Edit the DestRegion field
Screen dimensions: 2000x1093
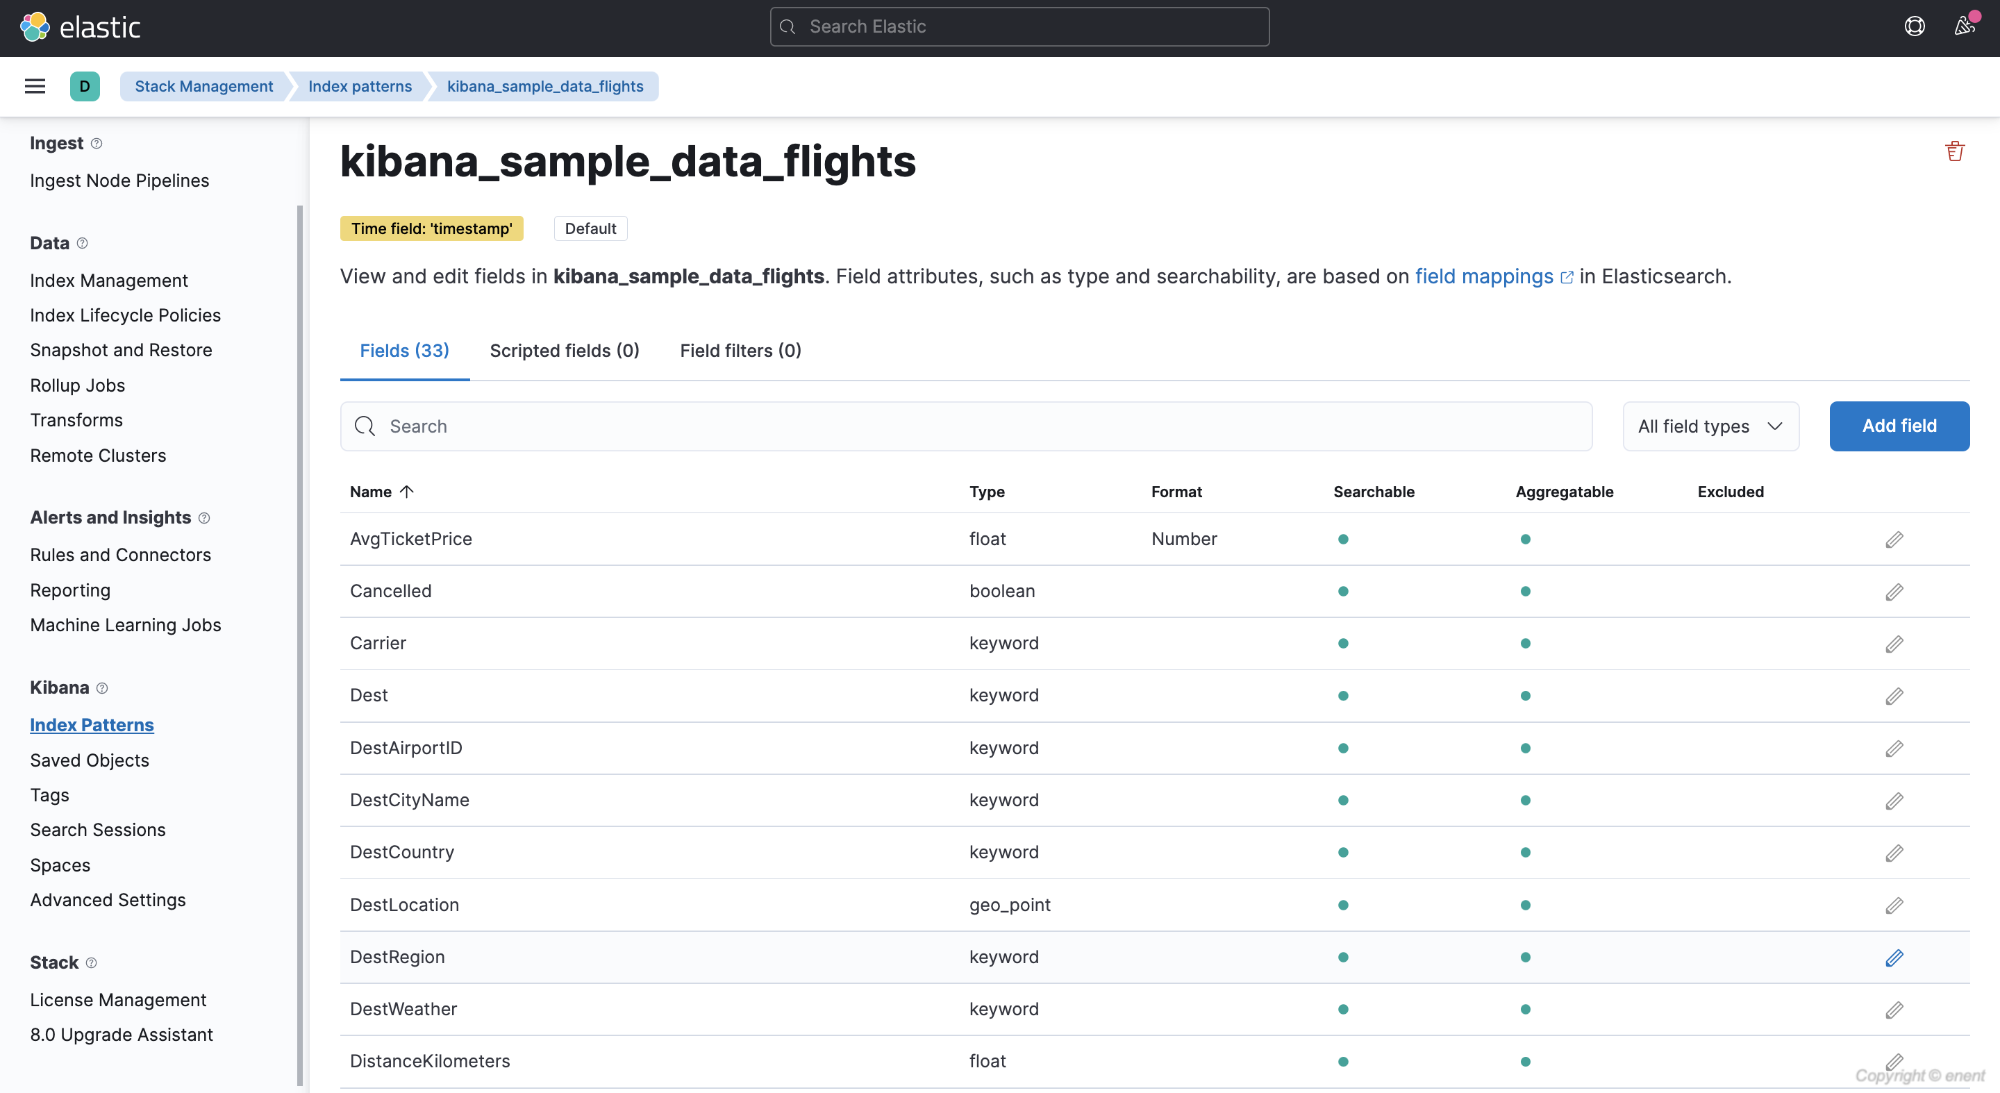[x=1894, y=958]
